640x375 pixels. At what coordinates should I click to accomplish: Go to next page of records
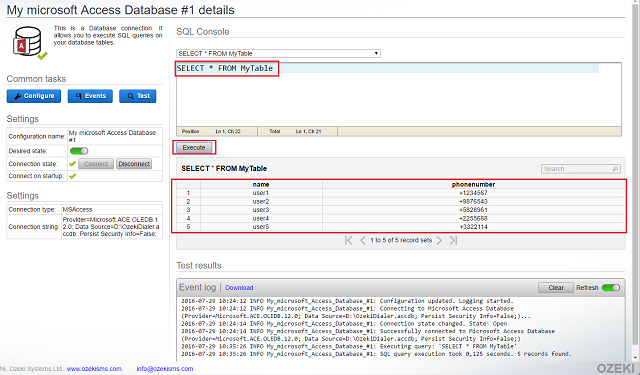coord(439,240)
